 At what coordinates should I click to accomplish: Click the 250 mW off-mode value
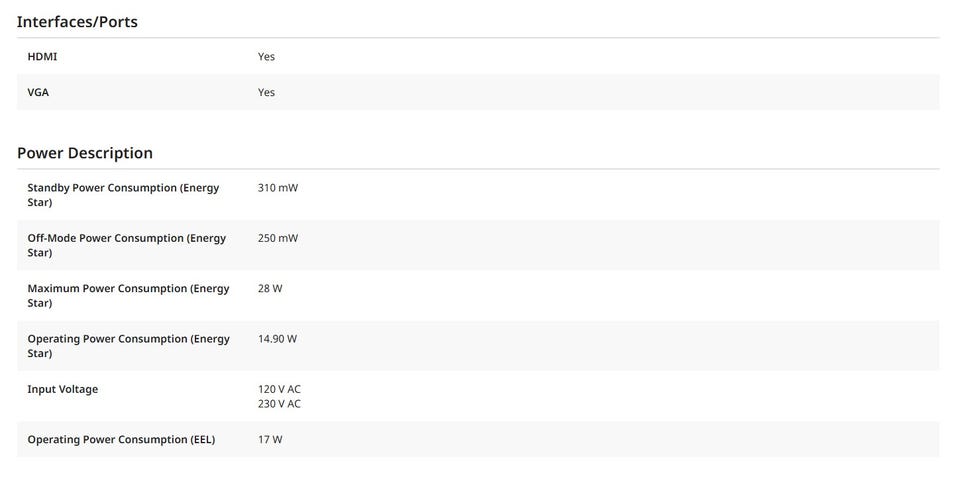[277, 238]
